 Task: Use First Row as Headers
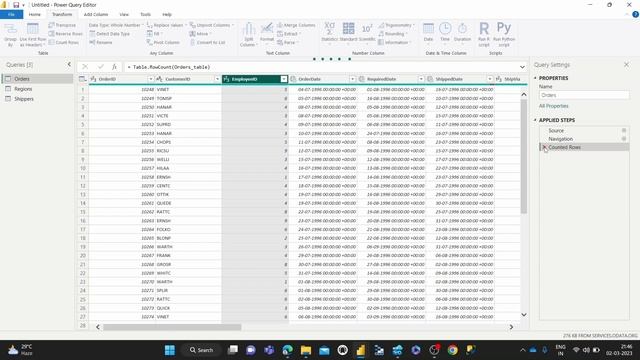coord(33,34)
